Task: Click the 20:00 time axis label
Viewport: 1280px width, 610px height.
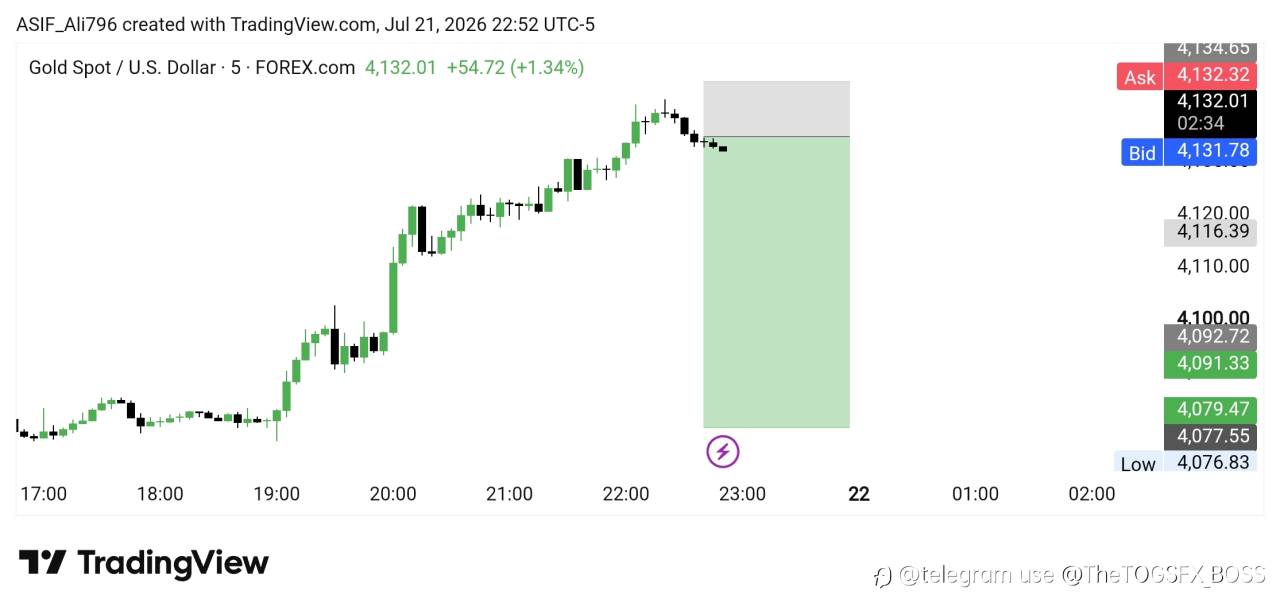Action: tap(393, 494)
